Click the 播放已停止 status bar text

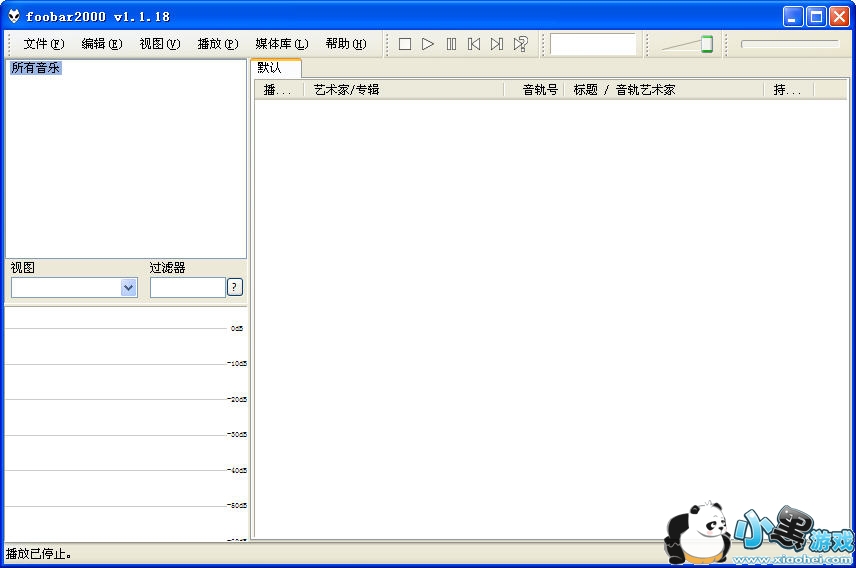point(38,554)
